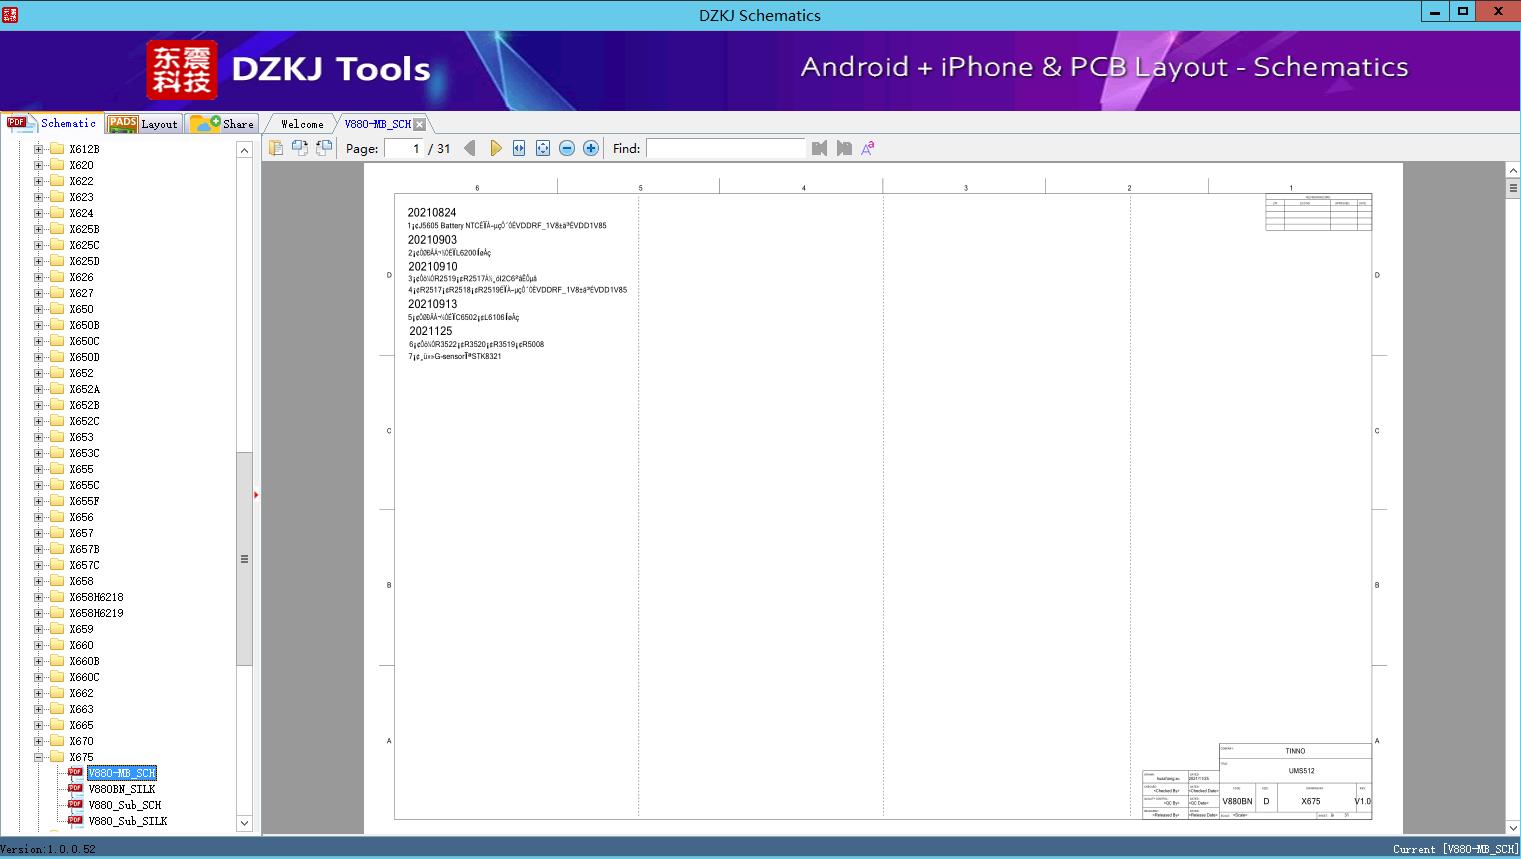Open the V880BN_SILK file
The height and width of the screenshot is (859, 1521).
pyautogui.click(x=122, y=789)
